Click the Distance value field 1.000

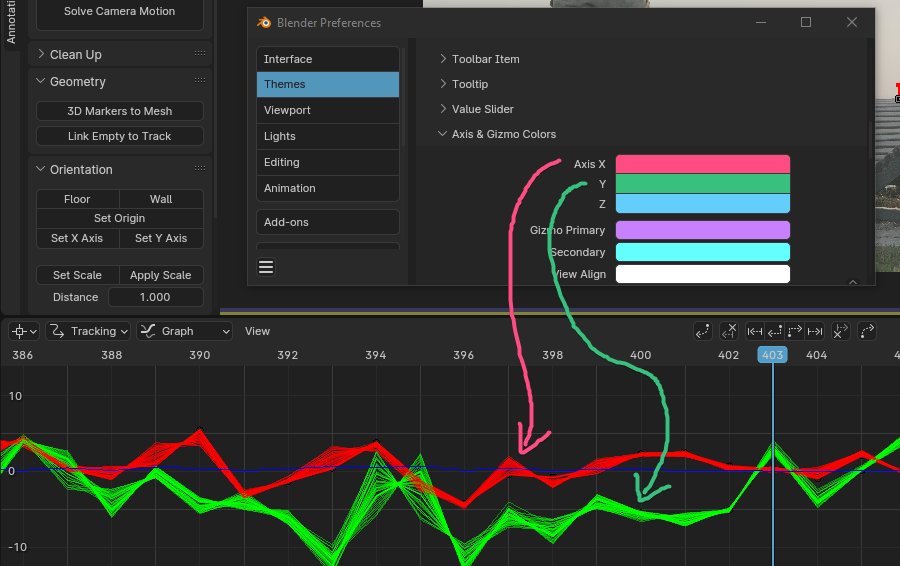(x=156, y=297)
